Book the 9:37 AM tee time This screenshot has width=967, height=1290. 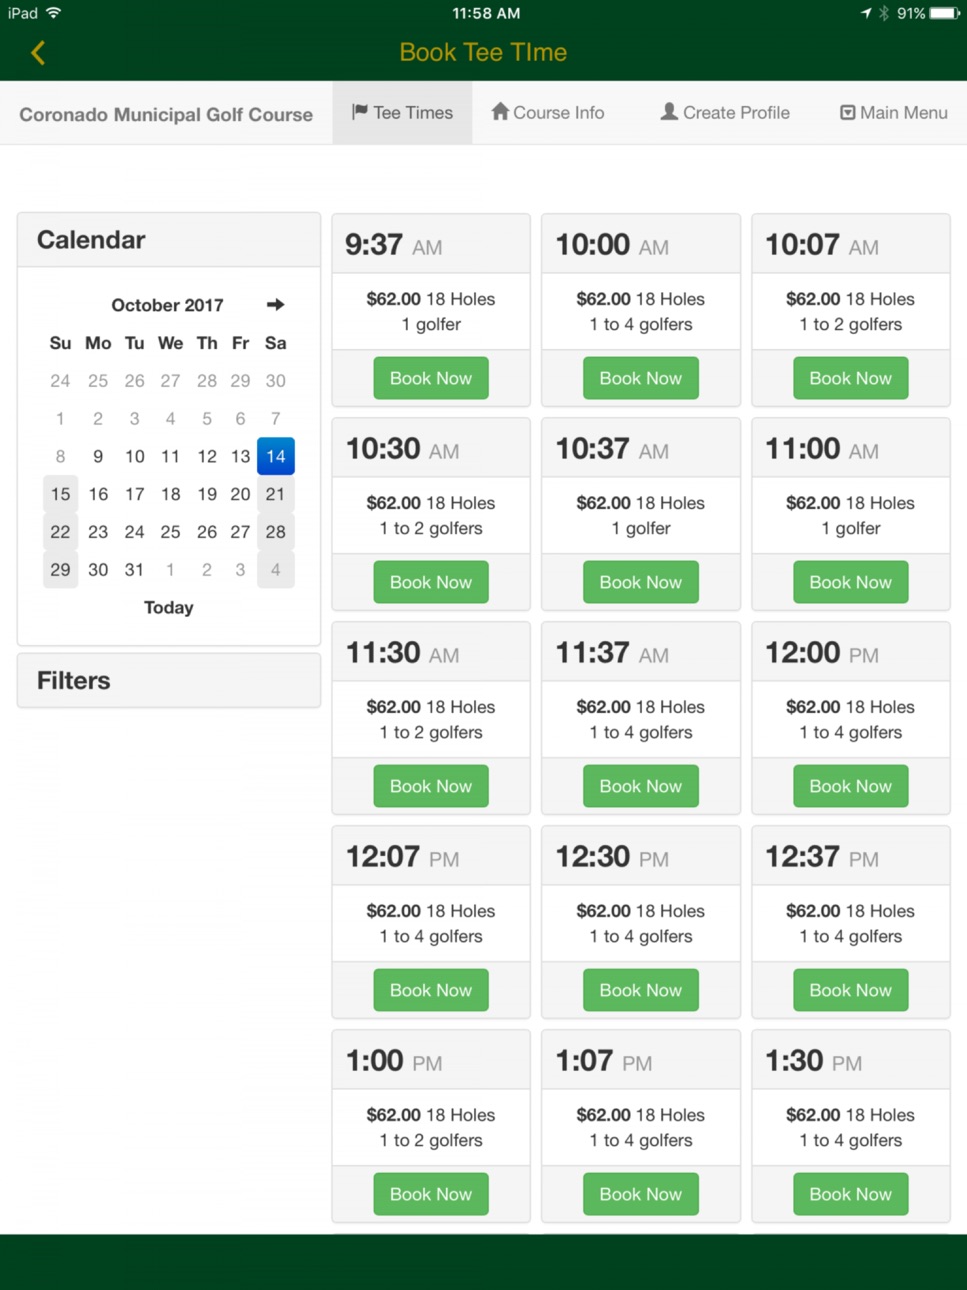pyautogui.click(x=431, y=378)
